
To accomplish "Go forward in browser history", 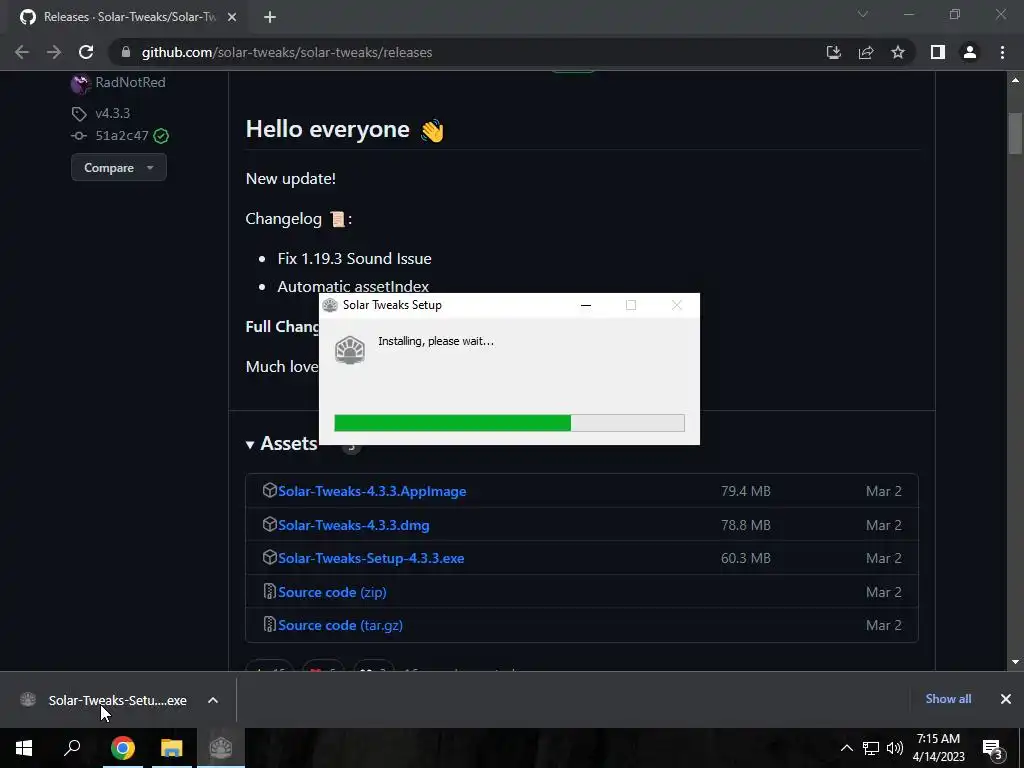I will (x=54, y=52).
